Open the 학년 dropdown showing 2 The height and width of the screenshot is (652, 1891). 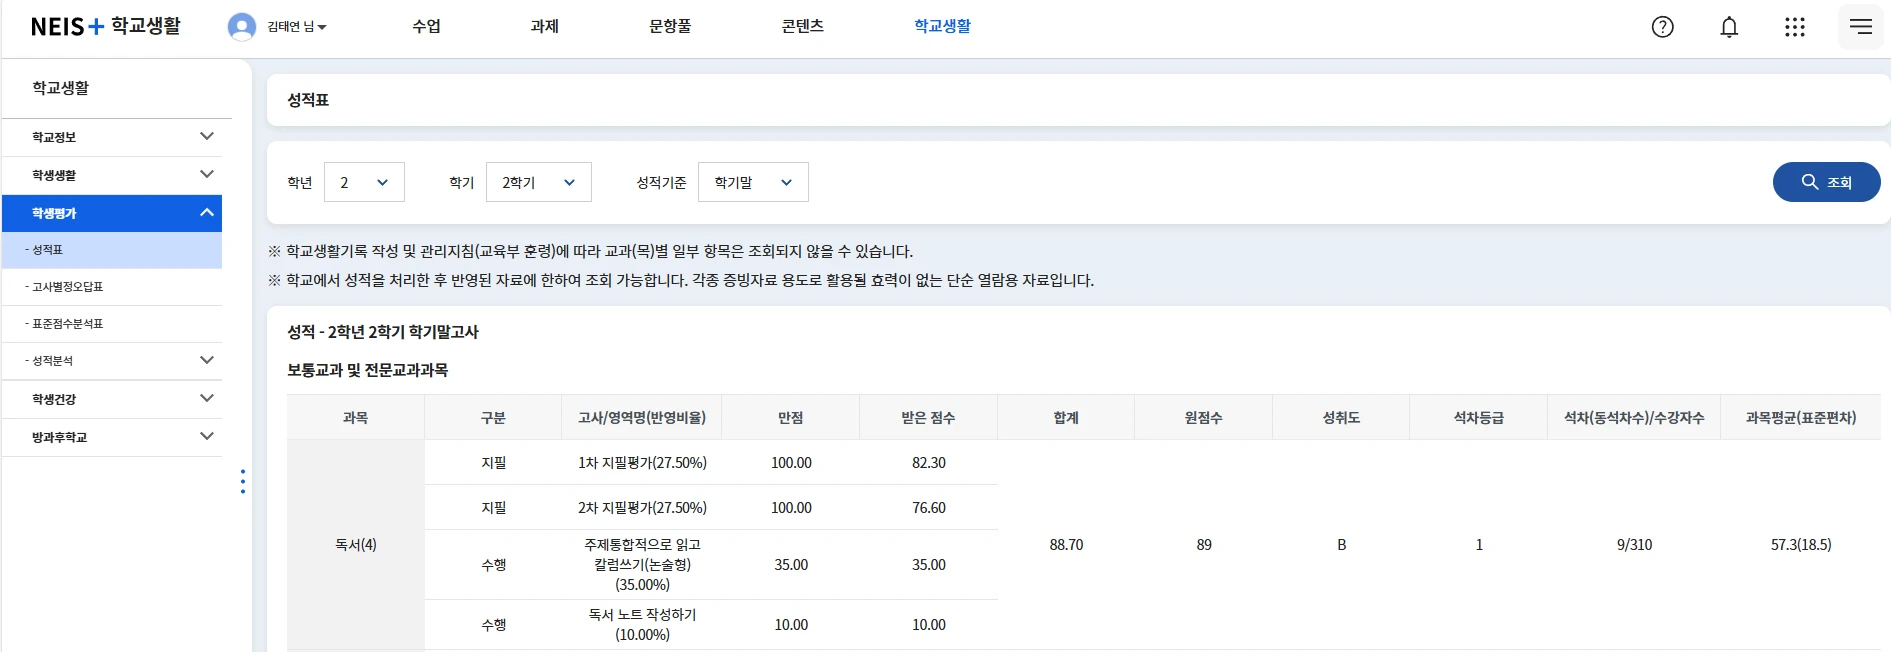[364, 182]
